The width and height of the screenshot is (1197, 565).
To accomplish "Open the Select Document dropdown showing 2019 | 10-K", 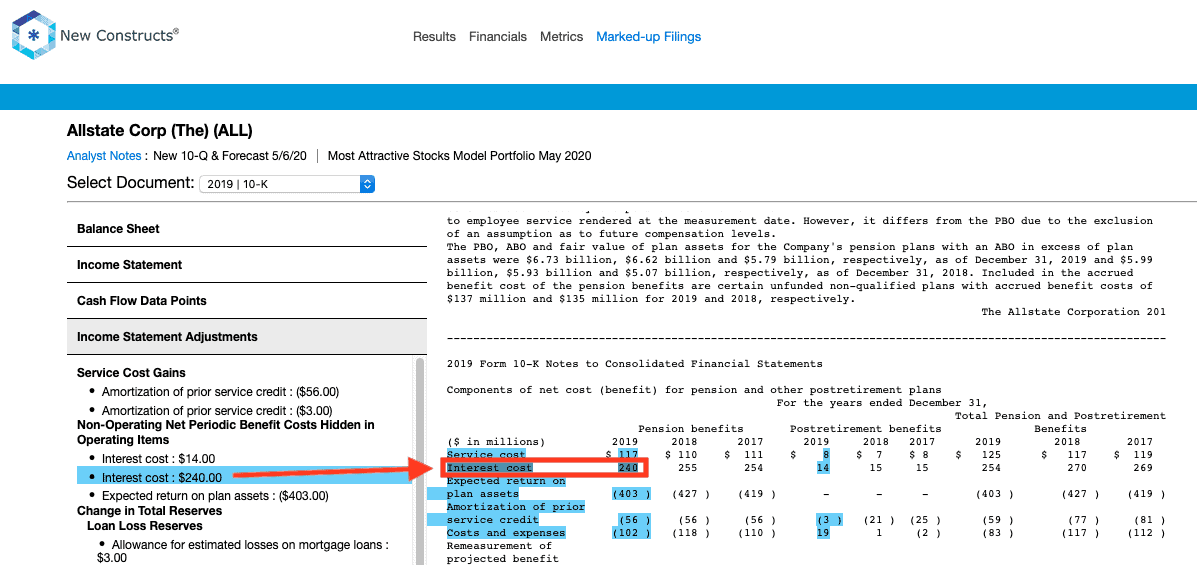I will tap(286, 184).
